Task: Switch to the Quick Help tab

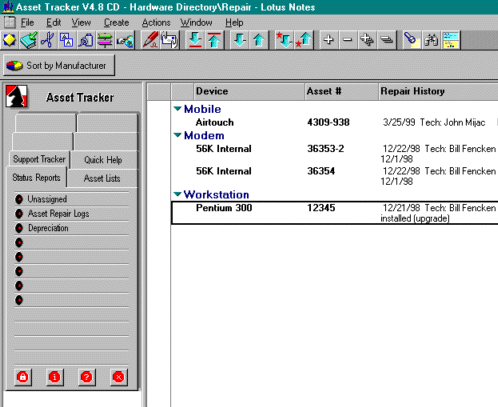Action: point(103,160)
